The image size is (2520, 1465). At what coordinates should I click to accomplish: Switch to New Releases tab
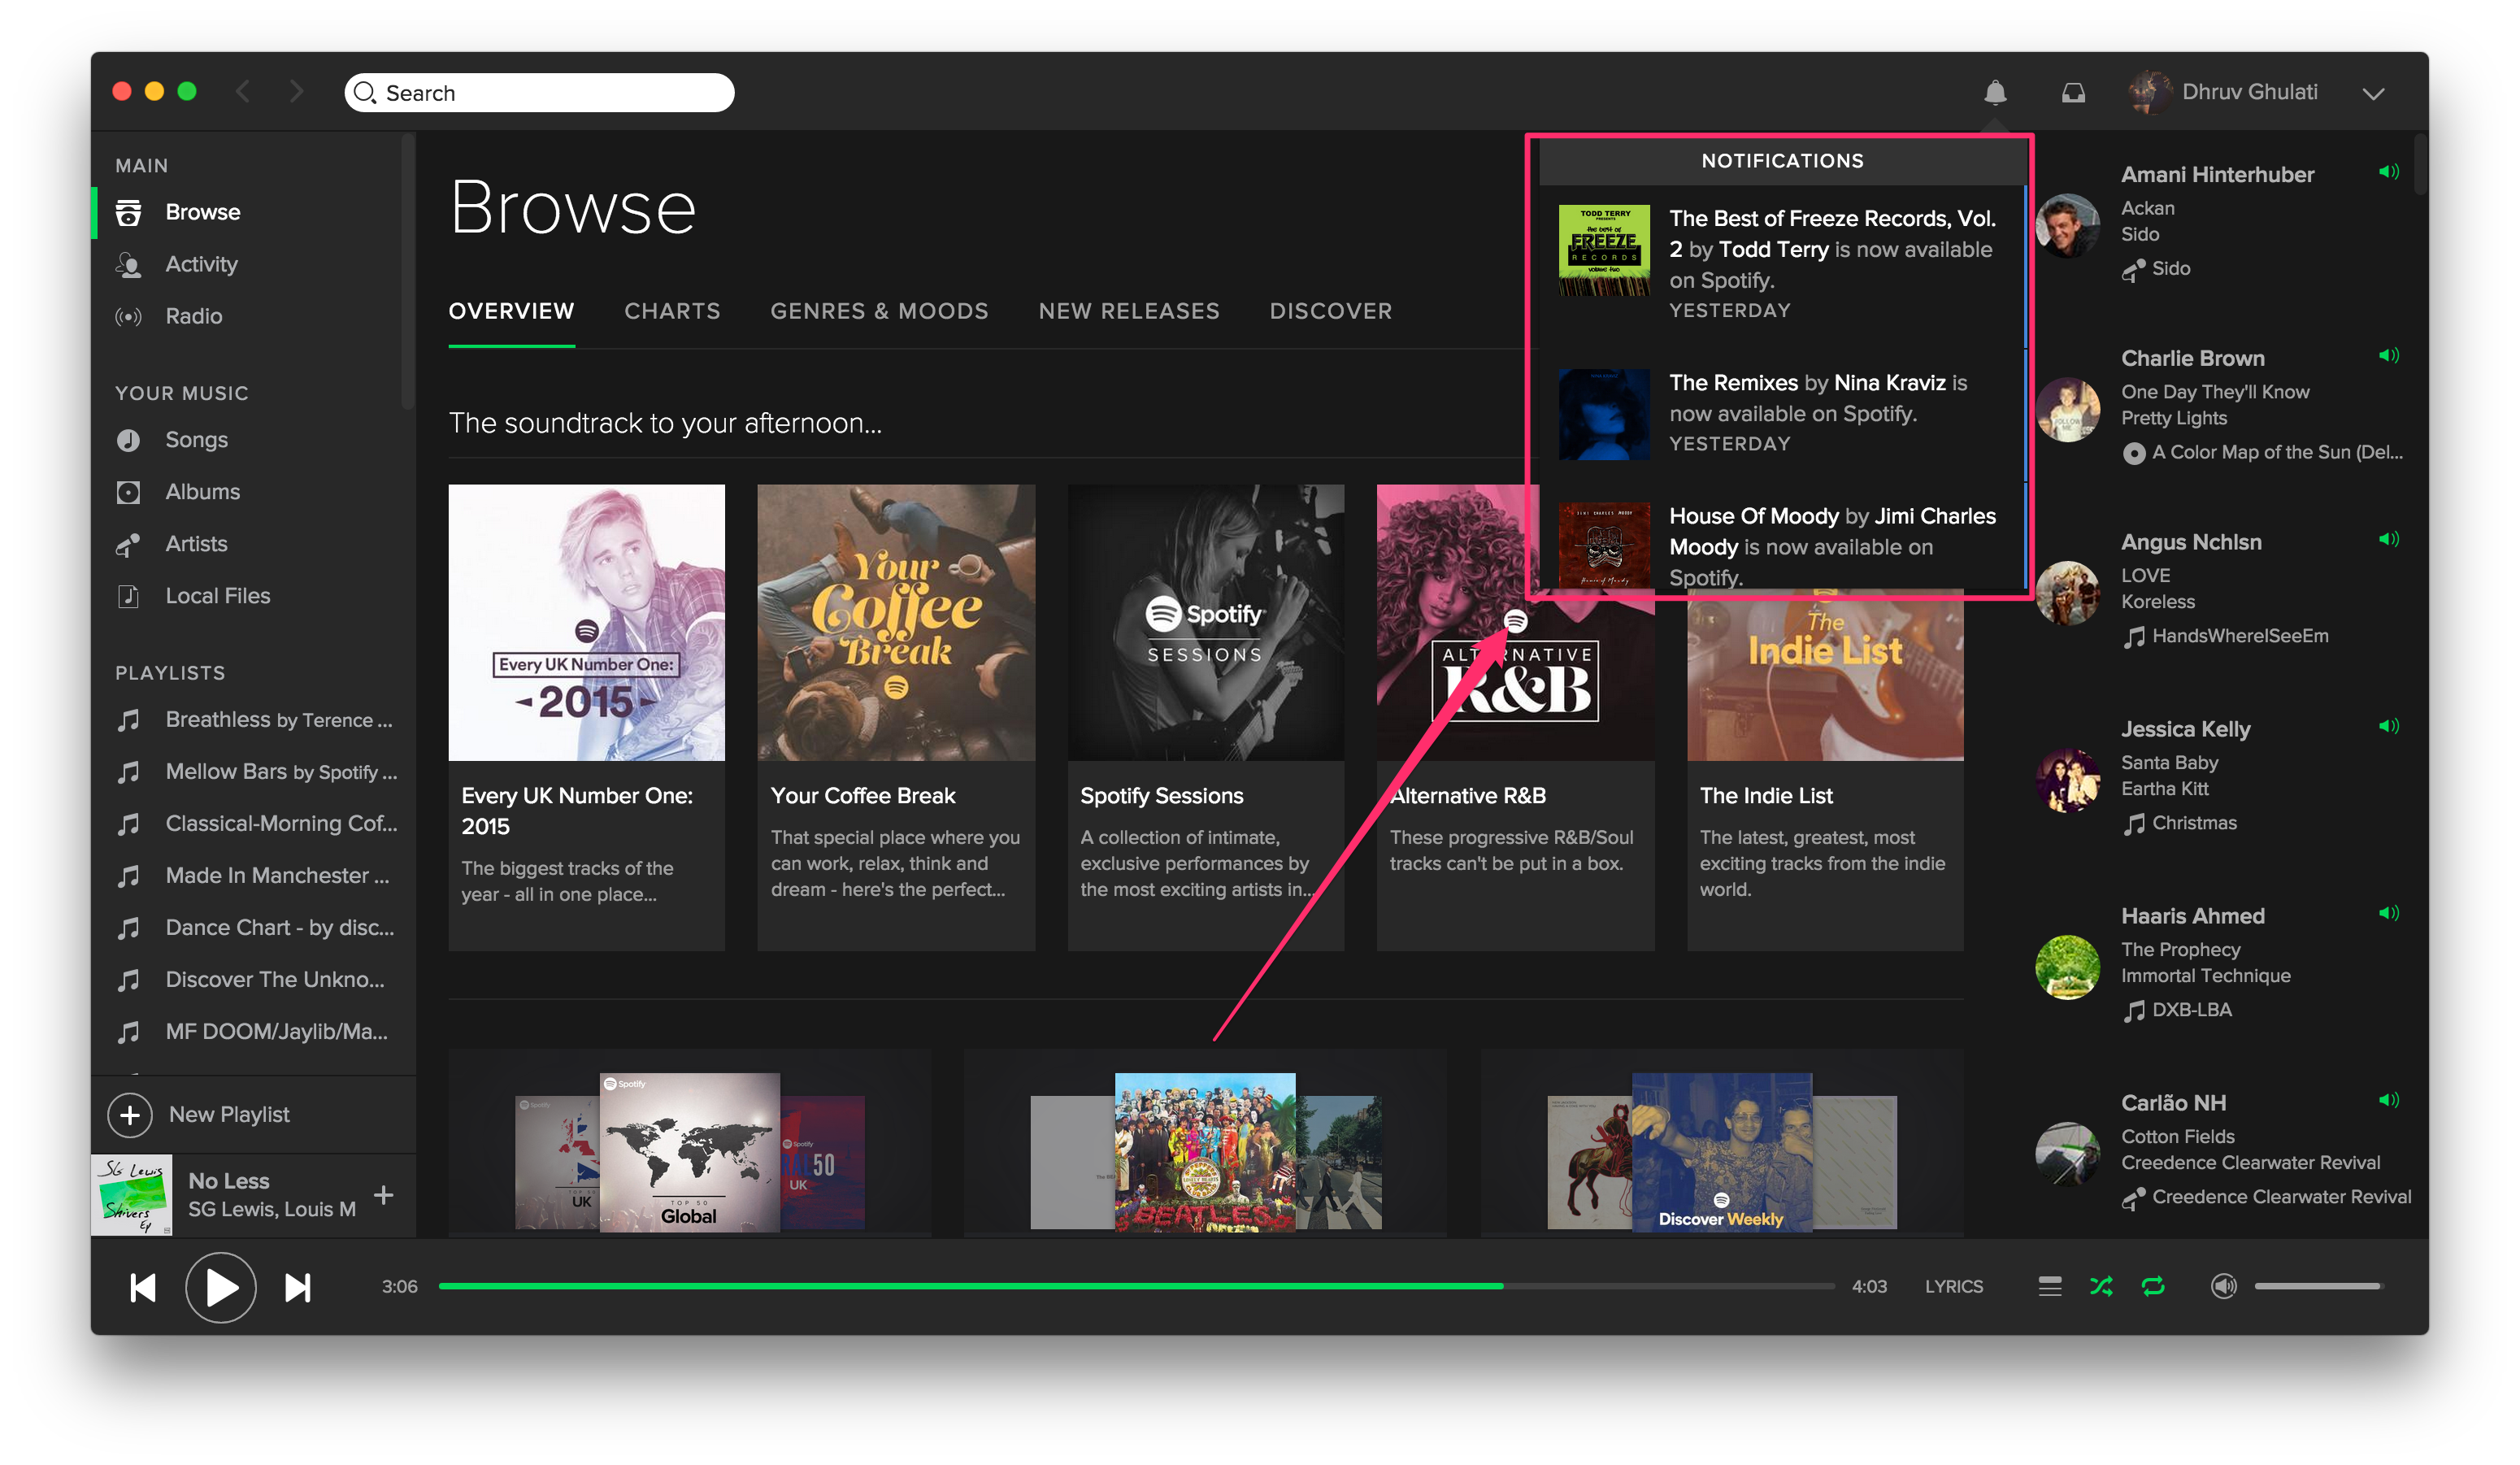[1129, 311]
